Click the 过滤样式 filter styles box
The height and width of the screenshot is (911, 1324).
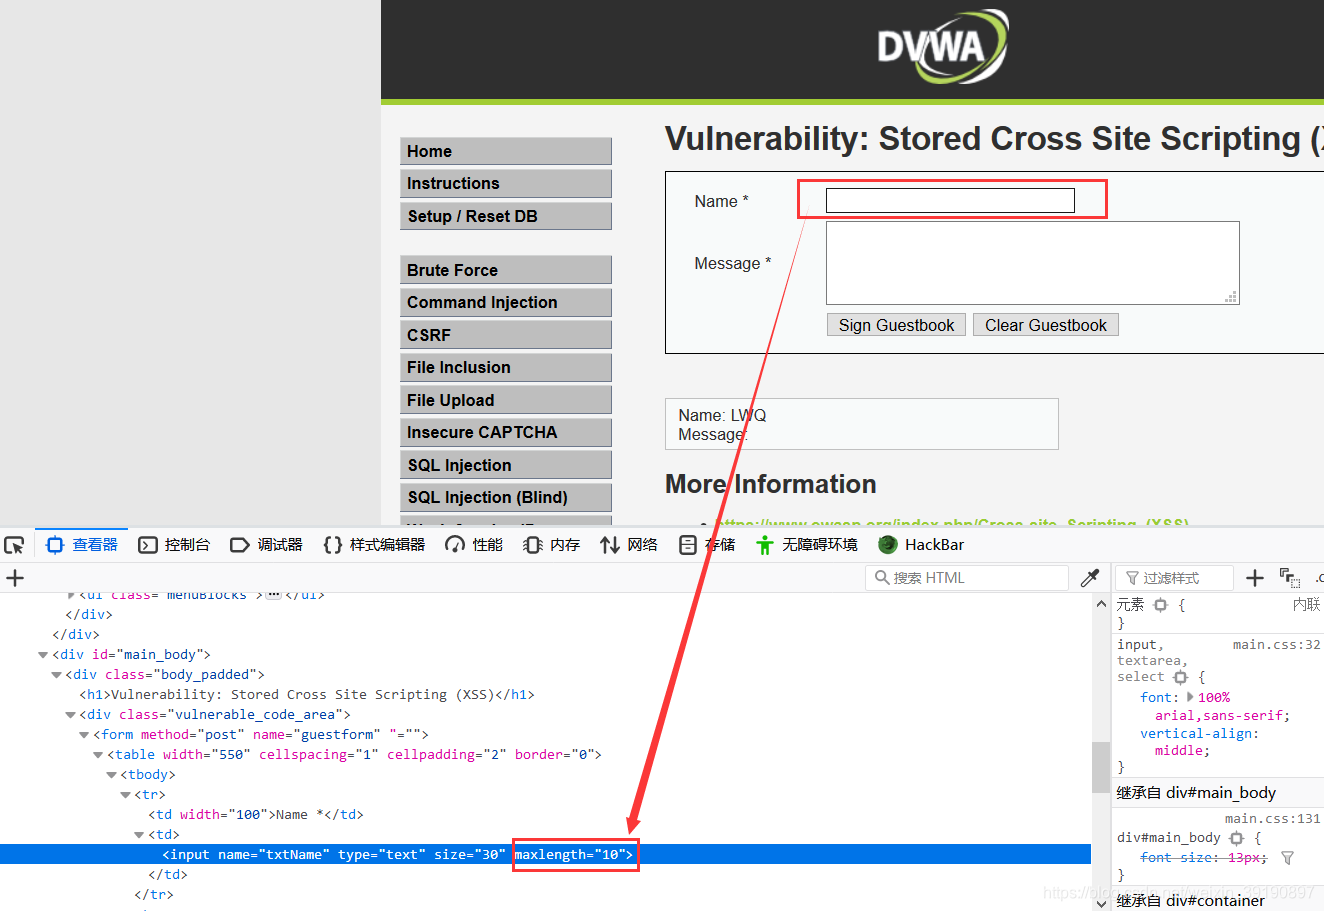[x=1172, y=578]
